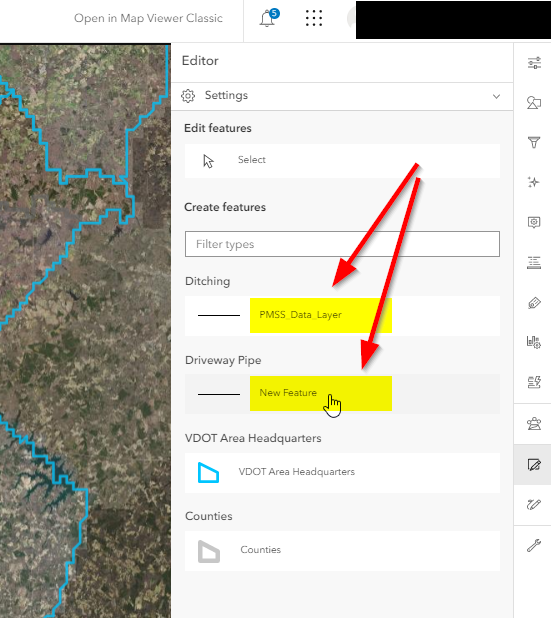This screenshot has height=618, width=551.
Task: Open the Properties sliders icon in sidebar
Action: [534, 63]
